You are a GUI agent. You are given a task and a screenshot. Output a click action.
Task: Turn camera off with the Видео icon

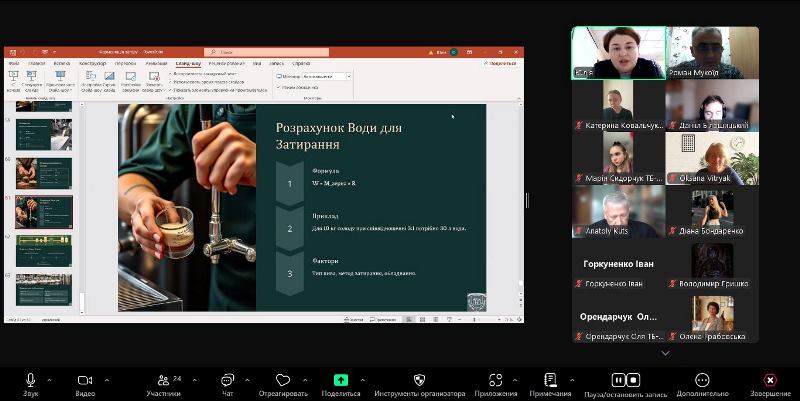(85, 380)
